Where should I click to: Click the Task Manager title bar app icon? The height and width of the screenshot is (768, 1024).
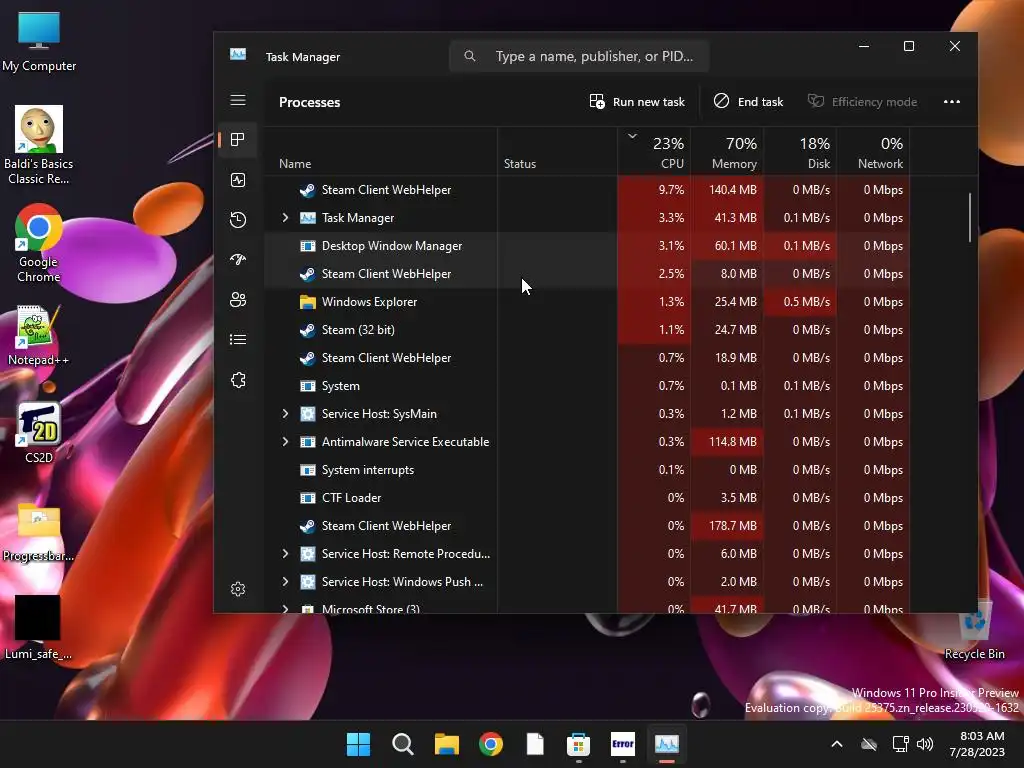tap(238, 54)
